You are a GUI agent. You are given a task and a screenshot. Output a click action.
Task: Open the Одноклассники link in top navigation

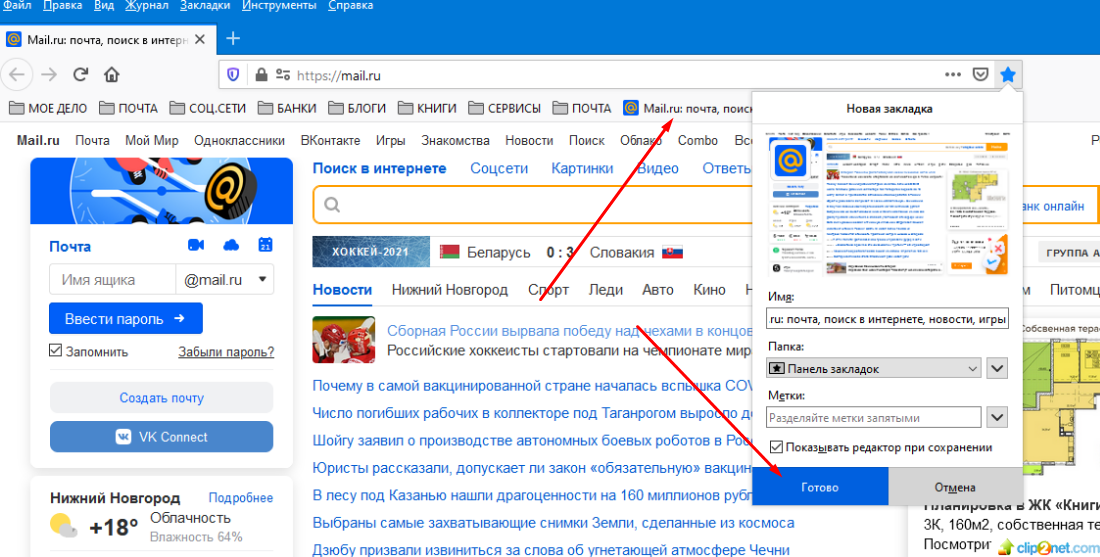coord(239,140)
